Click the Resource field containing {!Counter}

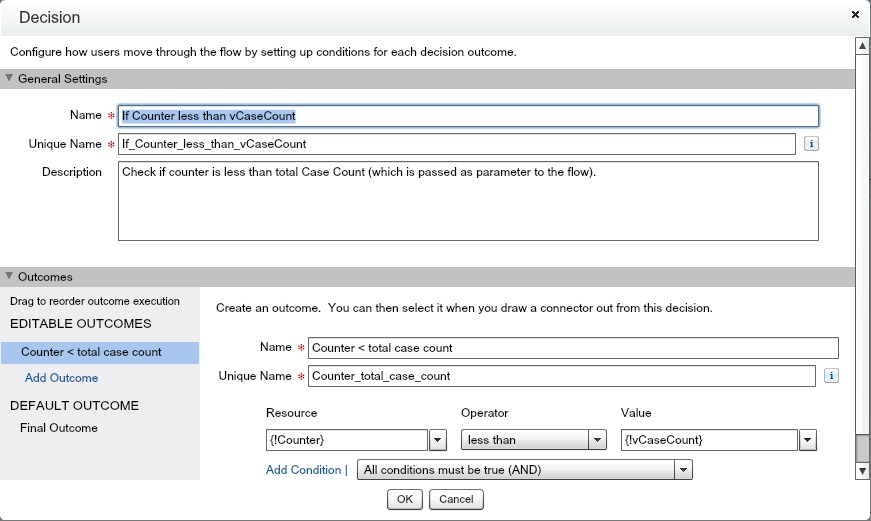click(347, 440)
